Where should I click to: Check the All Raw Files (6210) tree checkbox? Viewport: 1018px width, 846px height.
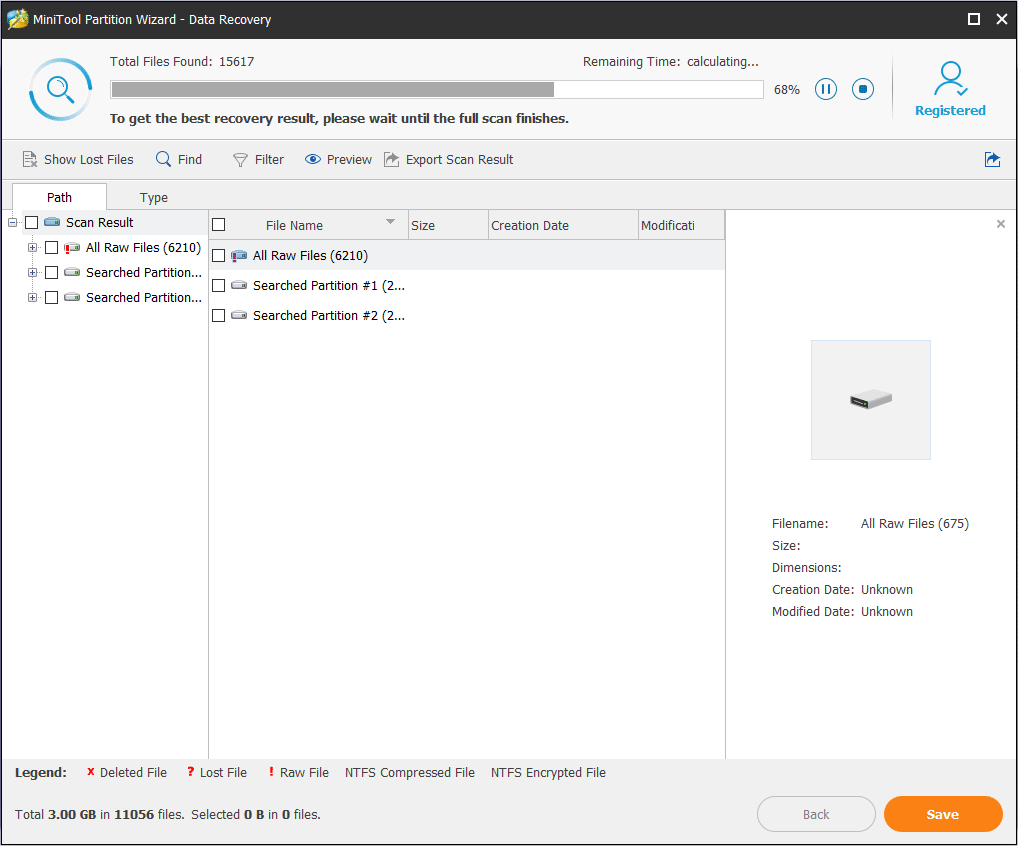point(52,247)
